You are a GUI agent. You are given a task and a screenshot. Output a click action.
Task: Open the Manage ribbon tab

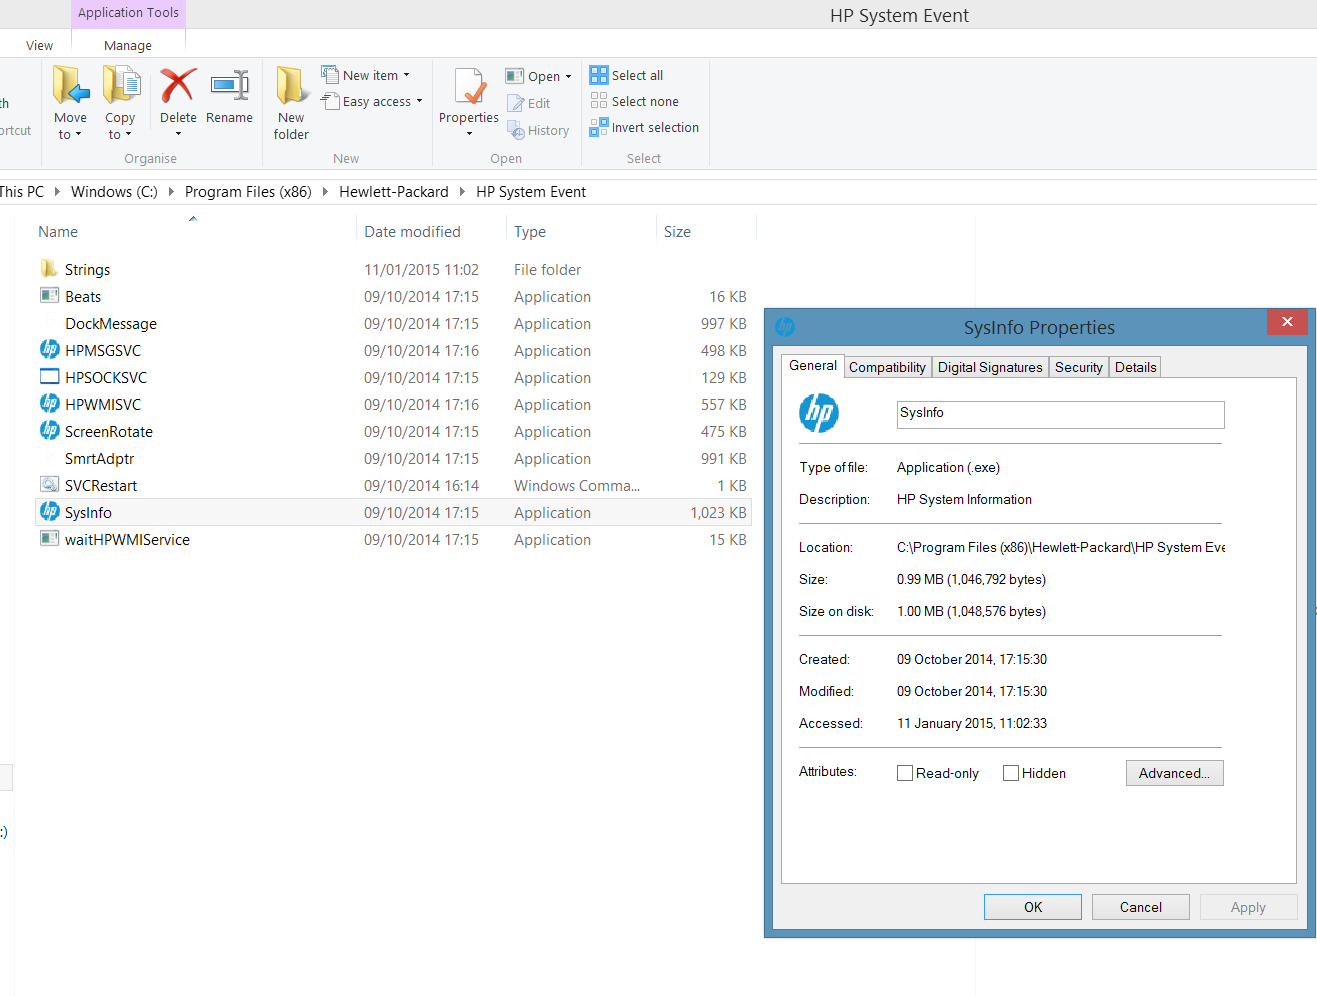click(x=128, y=45)
